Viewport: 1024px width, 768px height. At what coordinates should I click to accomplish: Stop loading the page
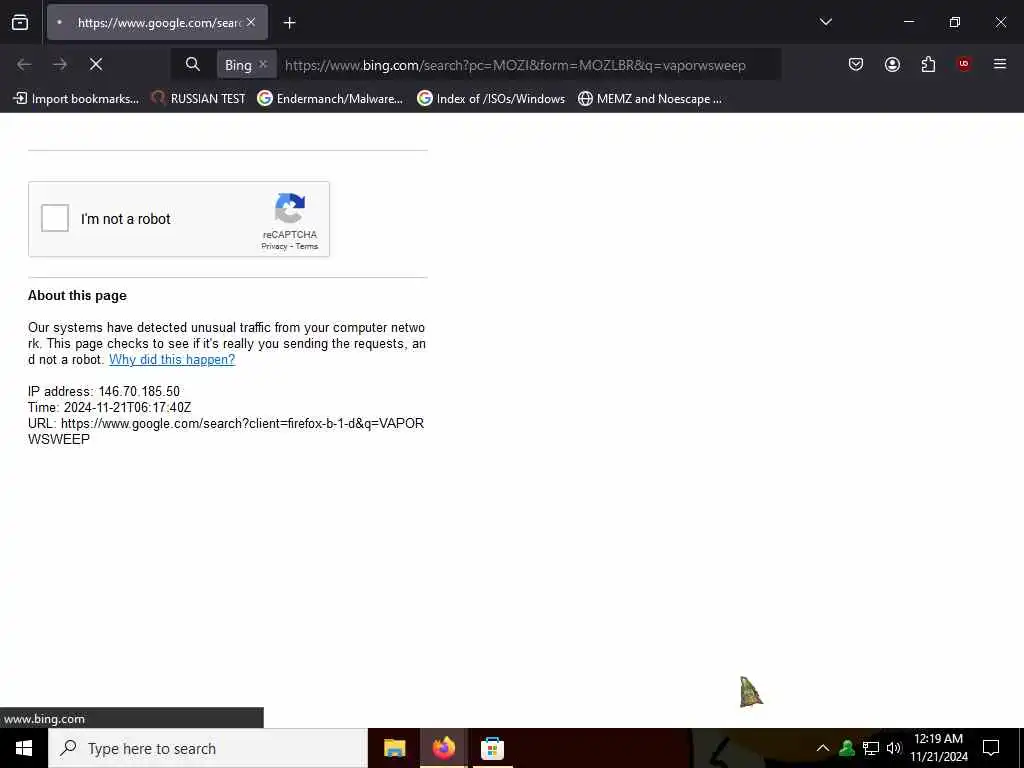[x=96, y=65]
